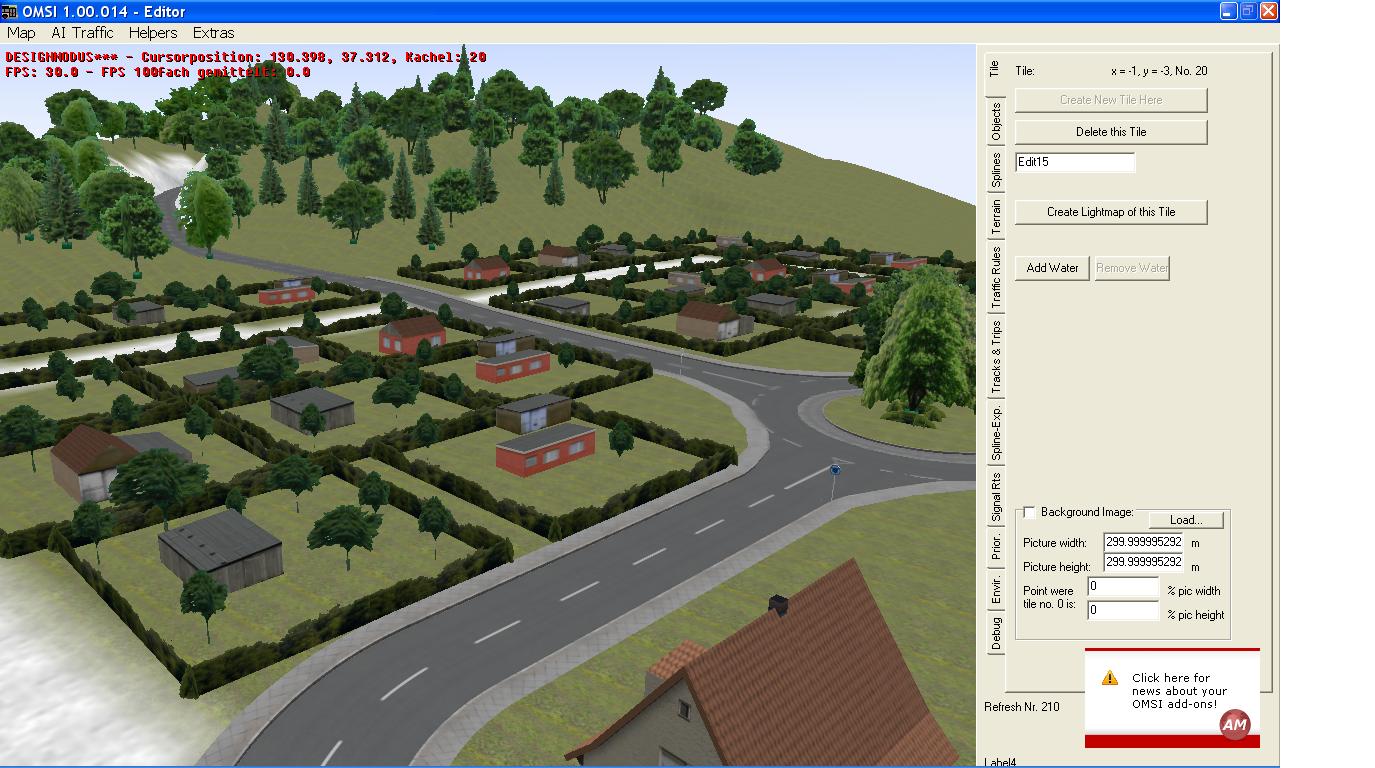Click the yellow warning icon in notification
This screenshot has height=768, width=1375.
[1109, 678]
